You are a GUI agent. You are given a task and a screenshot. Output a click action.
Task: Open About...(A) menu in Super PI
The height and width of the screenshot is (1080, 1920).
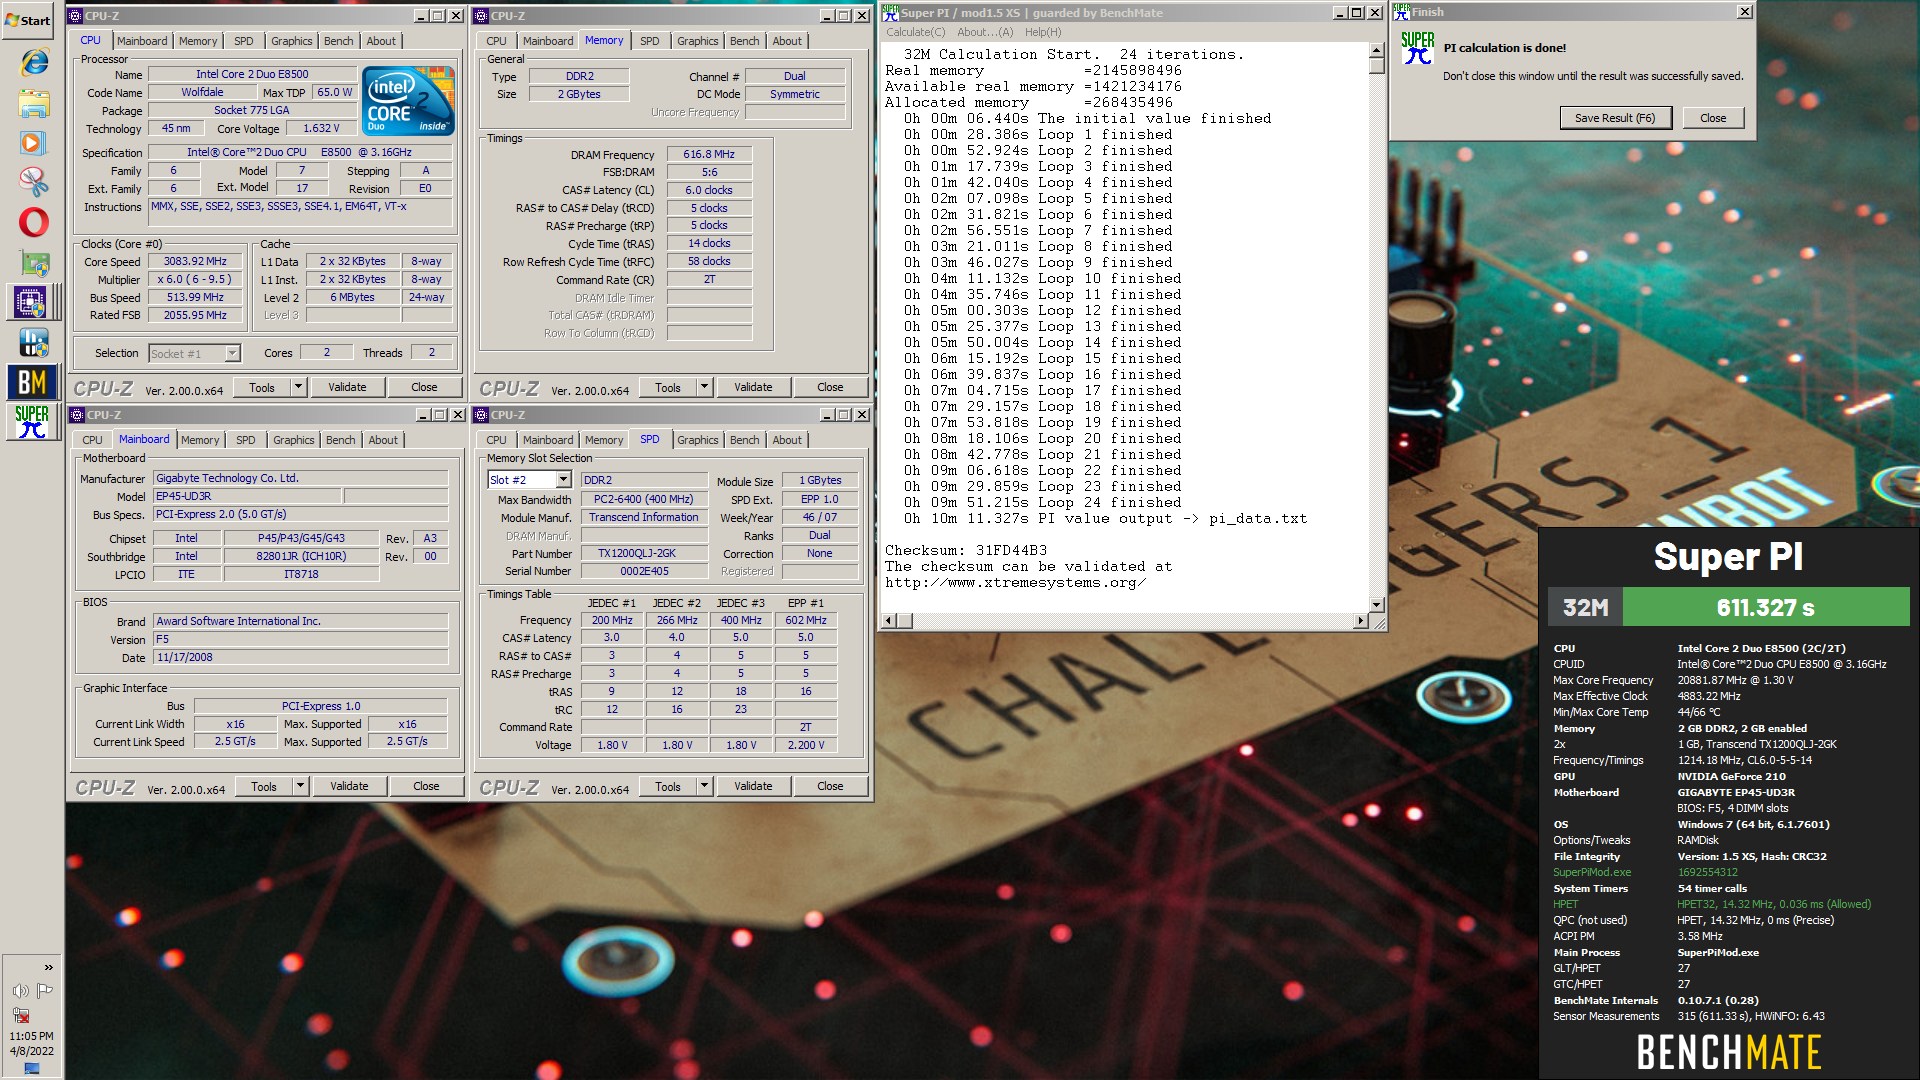click(984, 32)
